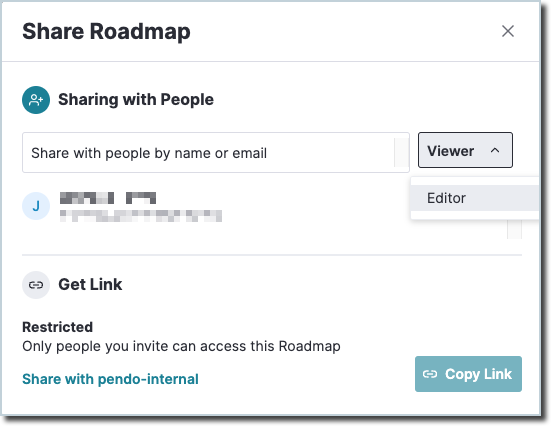
Task: Click the Share Roadmap dialog title
Action: [x=106, y=32]
